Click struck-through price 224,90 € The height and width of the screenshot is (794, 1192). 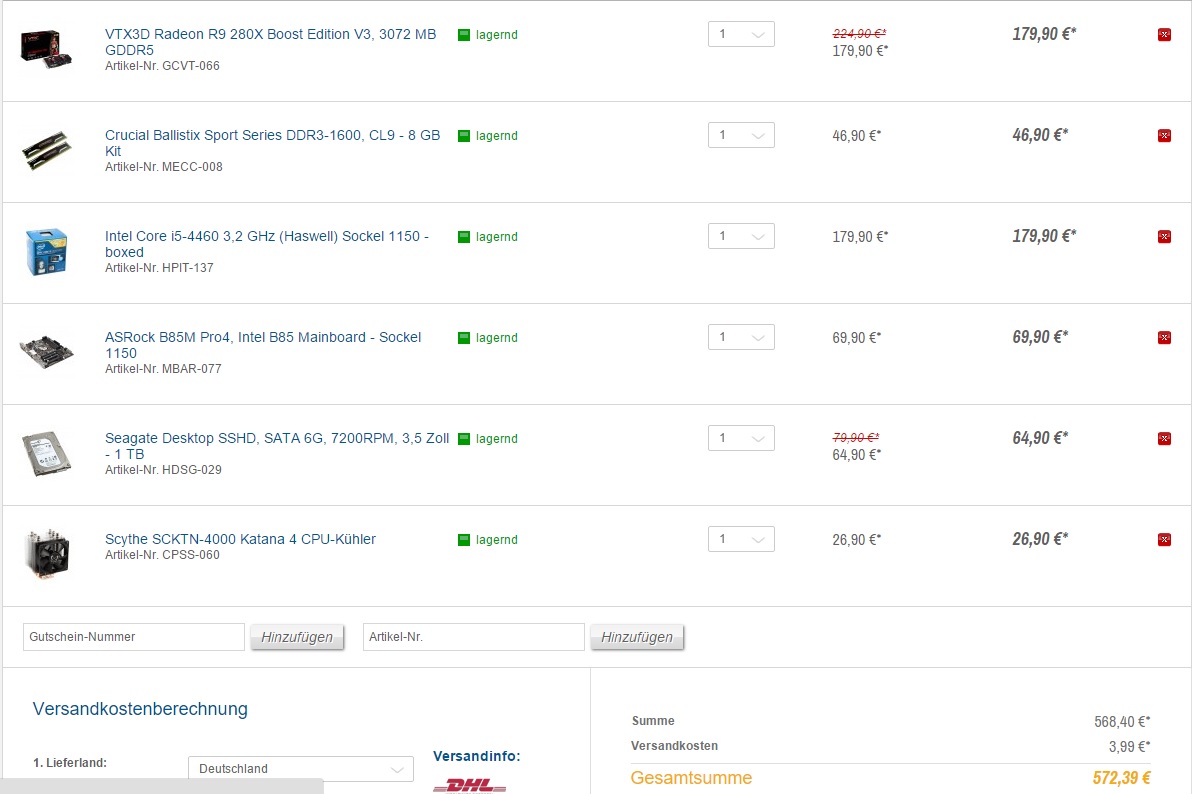point(859,33)
